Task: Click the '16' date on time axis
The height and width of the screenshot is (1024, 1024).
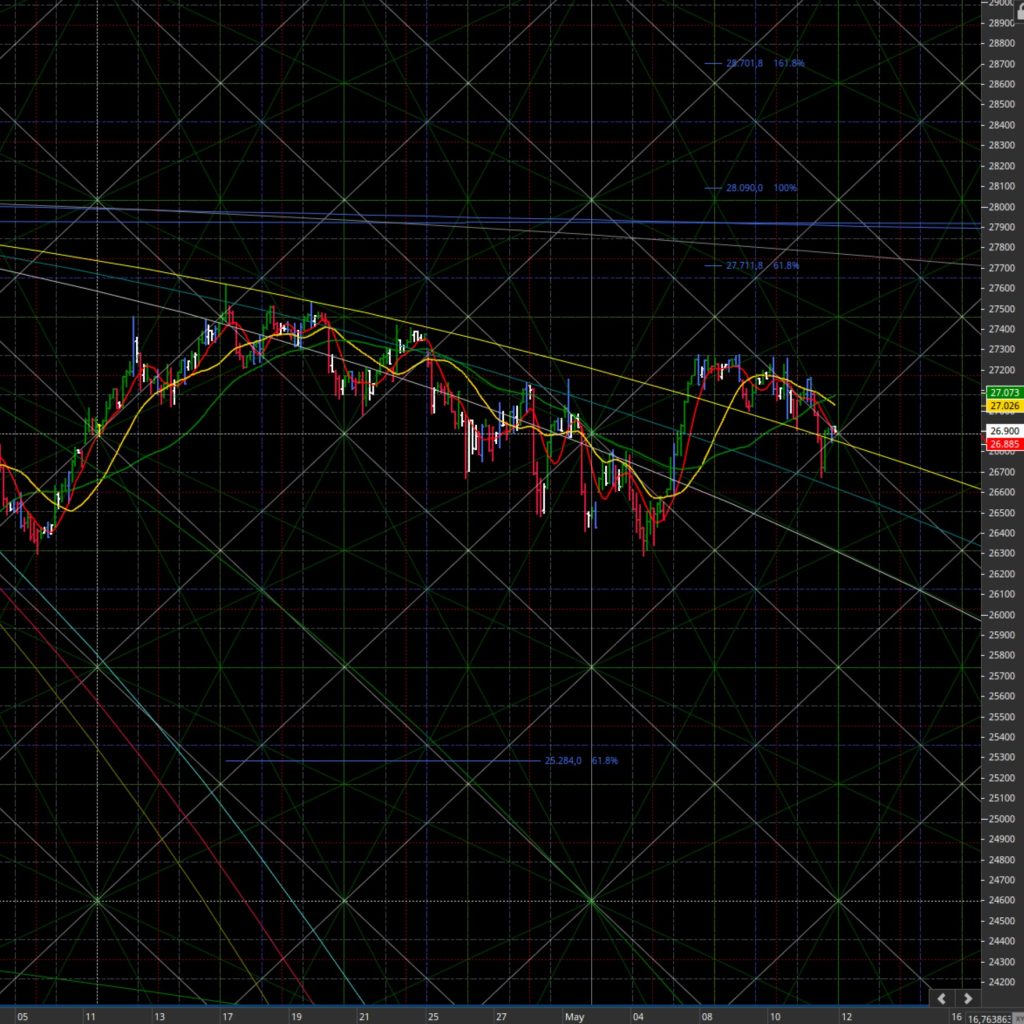Action: pos(957,1017)
